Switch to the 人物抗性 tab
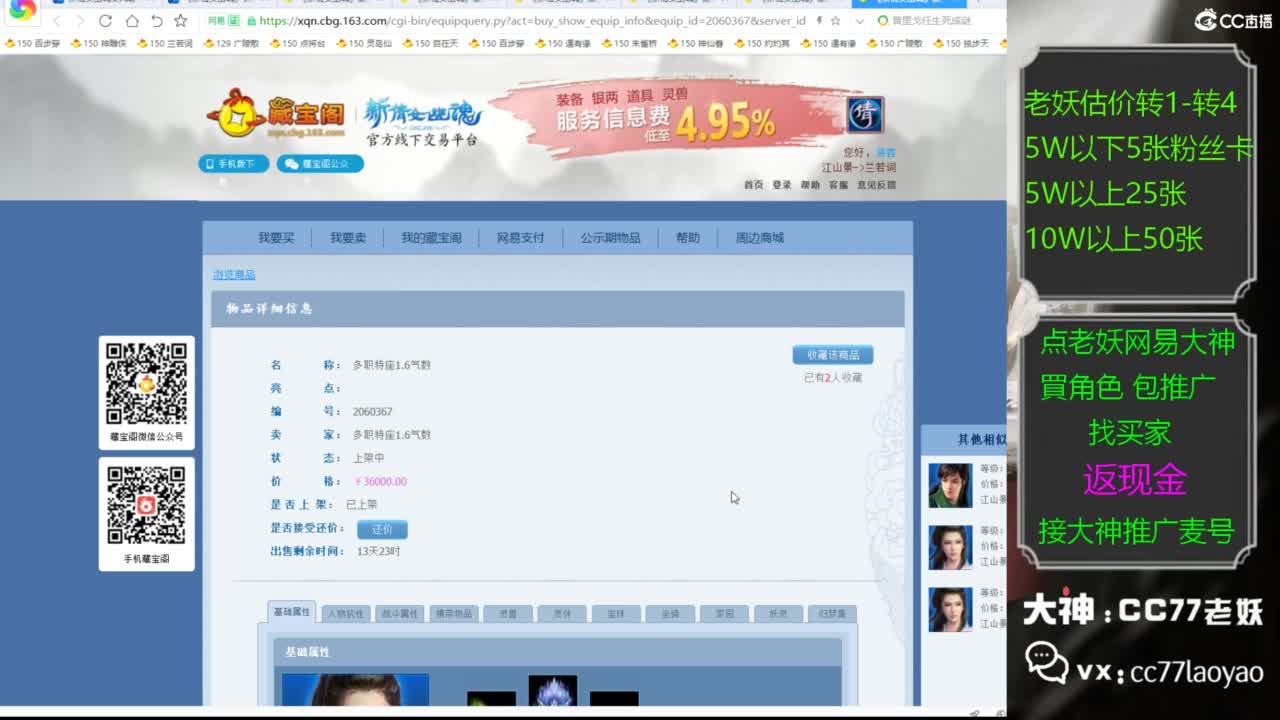Viewport: 1280px width, 720px height. pyautogui.click(x=345, y=611)
